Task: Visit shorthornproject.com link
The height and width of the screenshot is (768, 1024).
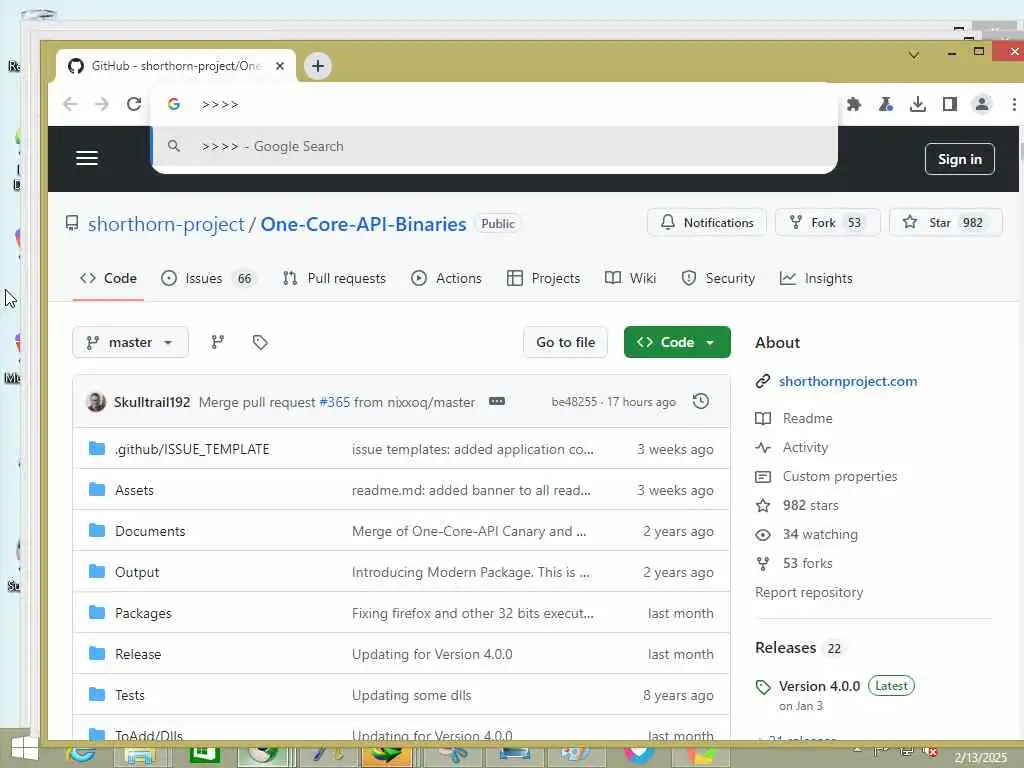Action: pyautogui.click(x=848, y=381)
